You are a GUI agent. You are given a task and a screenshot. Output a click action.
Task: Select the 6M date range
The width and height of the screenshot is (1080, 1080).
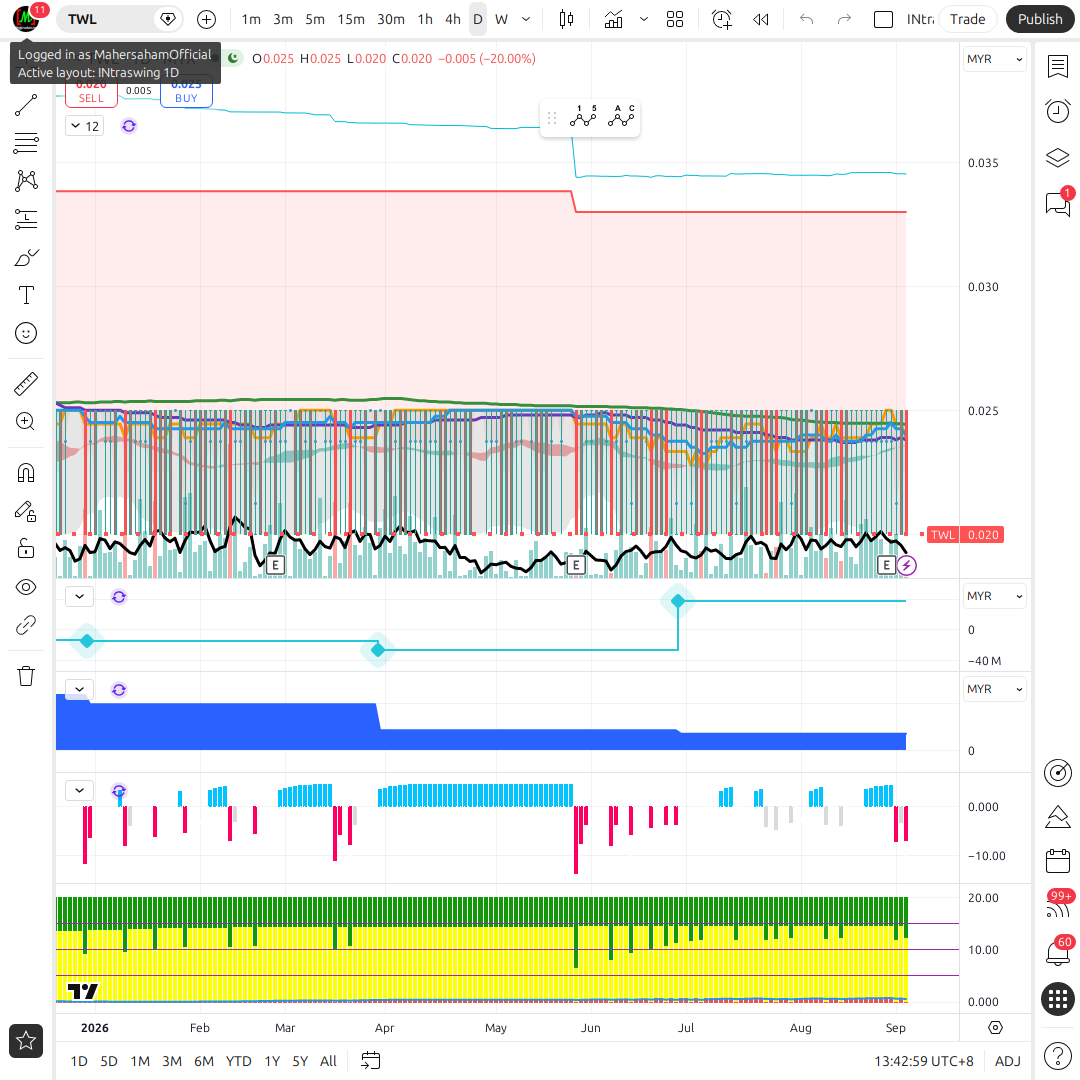(204, 1061)
